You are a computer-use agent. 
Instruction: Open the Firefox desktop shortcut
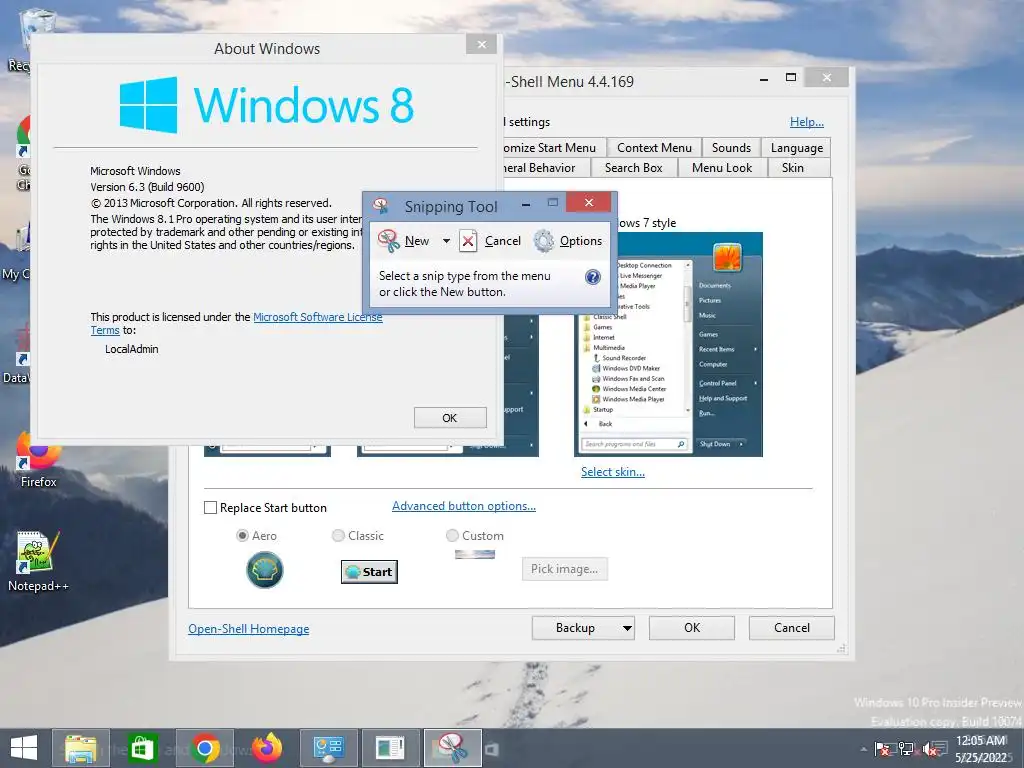click(39, 459)
